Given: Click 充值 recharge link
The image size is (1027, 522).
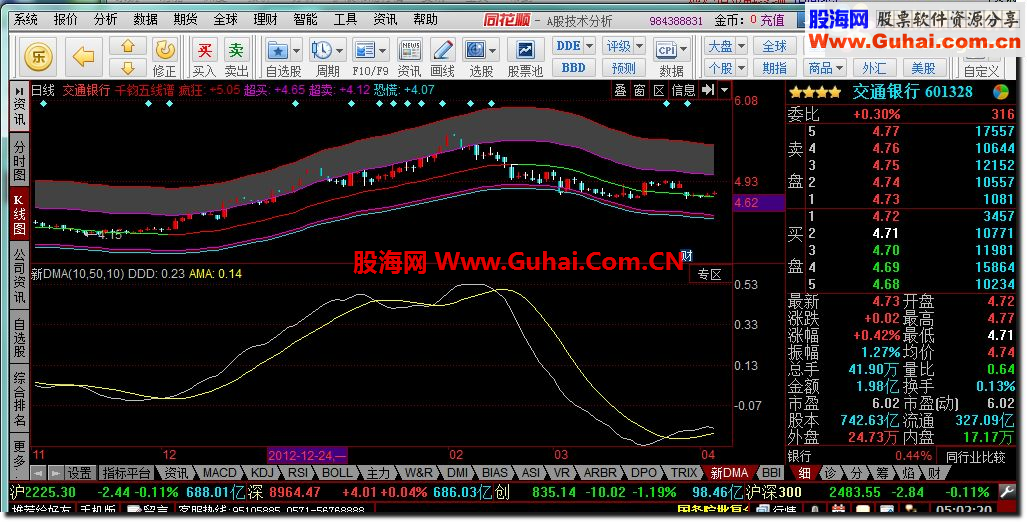Looking at the screenshot, I should [773, 20].
